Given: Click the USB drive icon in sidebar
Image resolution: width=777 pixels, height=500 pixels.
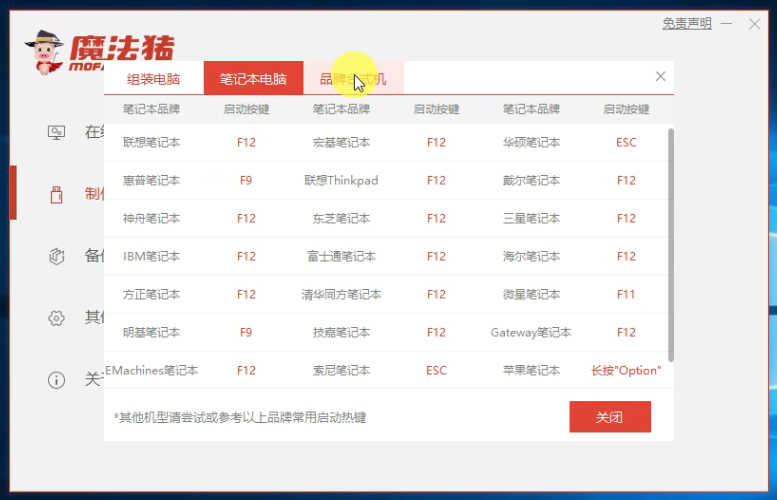Looking at the screenshot, I should click(57, 194).
